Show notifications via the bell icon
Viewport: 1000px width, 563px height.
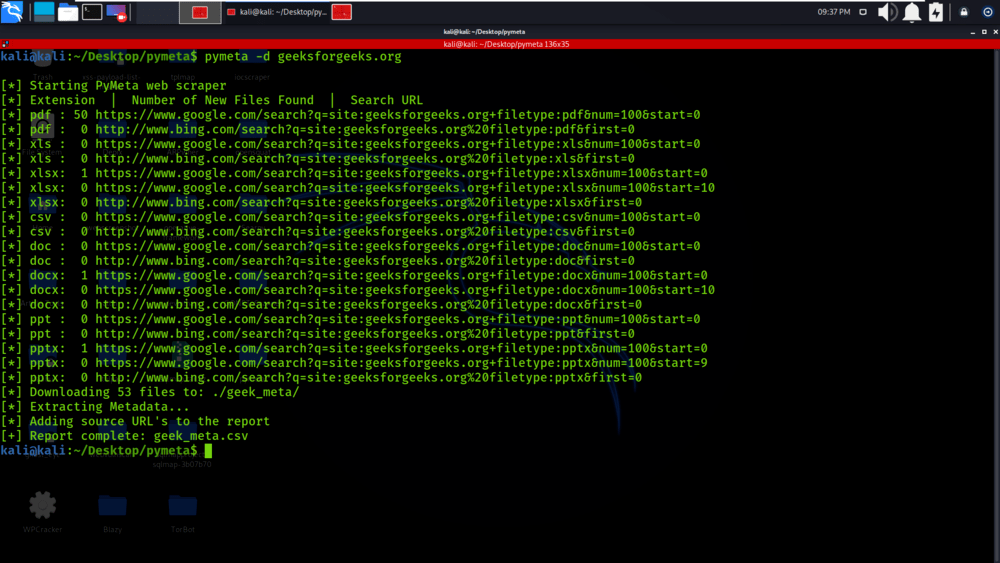(x=912, y=12)
